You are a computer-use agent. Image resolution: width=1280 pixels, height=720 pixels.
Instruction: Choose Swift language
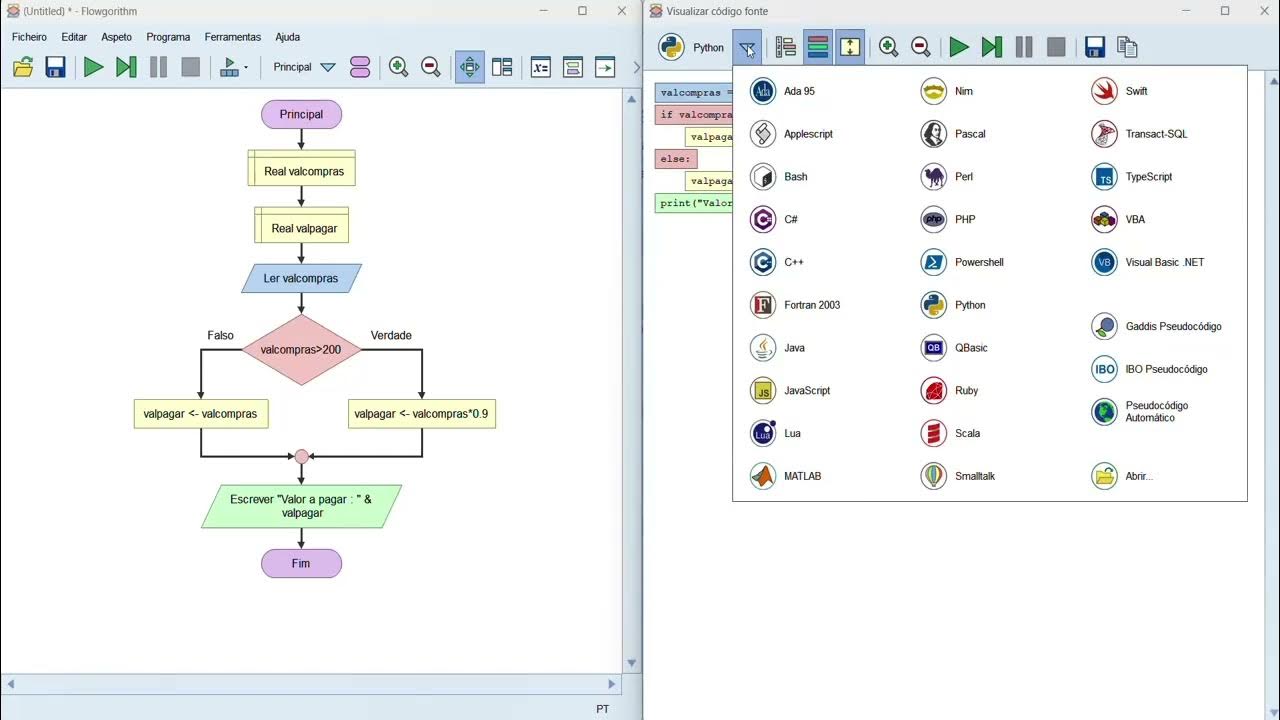pos(1120,91)
